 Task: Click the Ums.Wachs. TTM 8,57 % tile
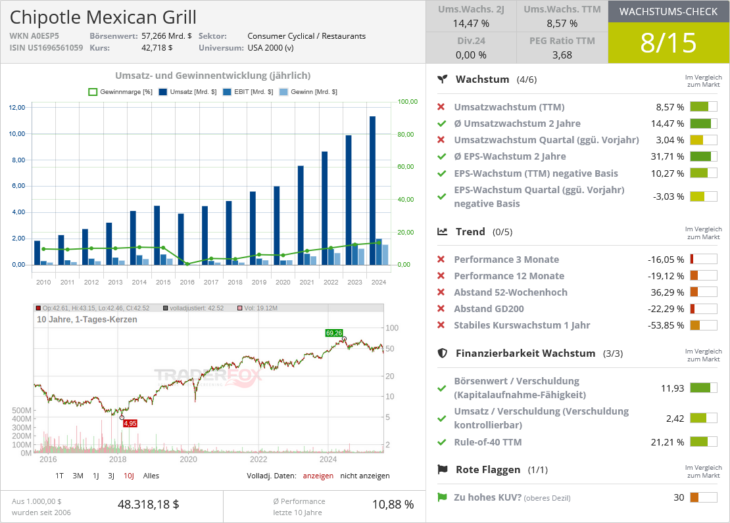tap(562, 16)
